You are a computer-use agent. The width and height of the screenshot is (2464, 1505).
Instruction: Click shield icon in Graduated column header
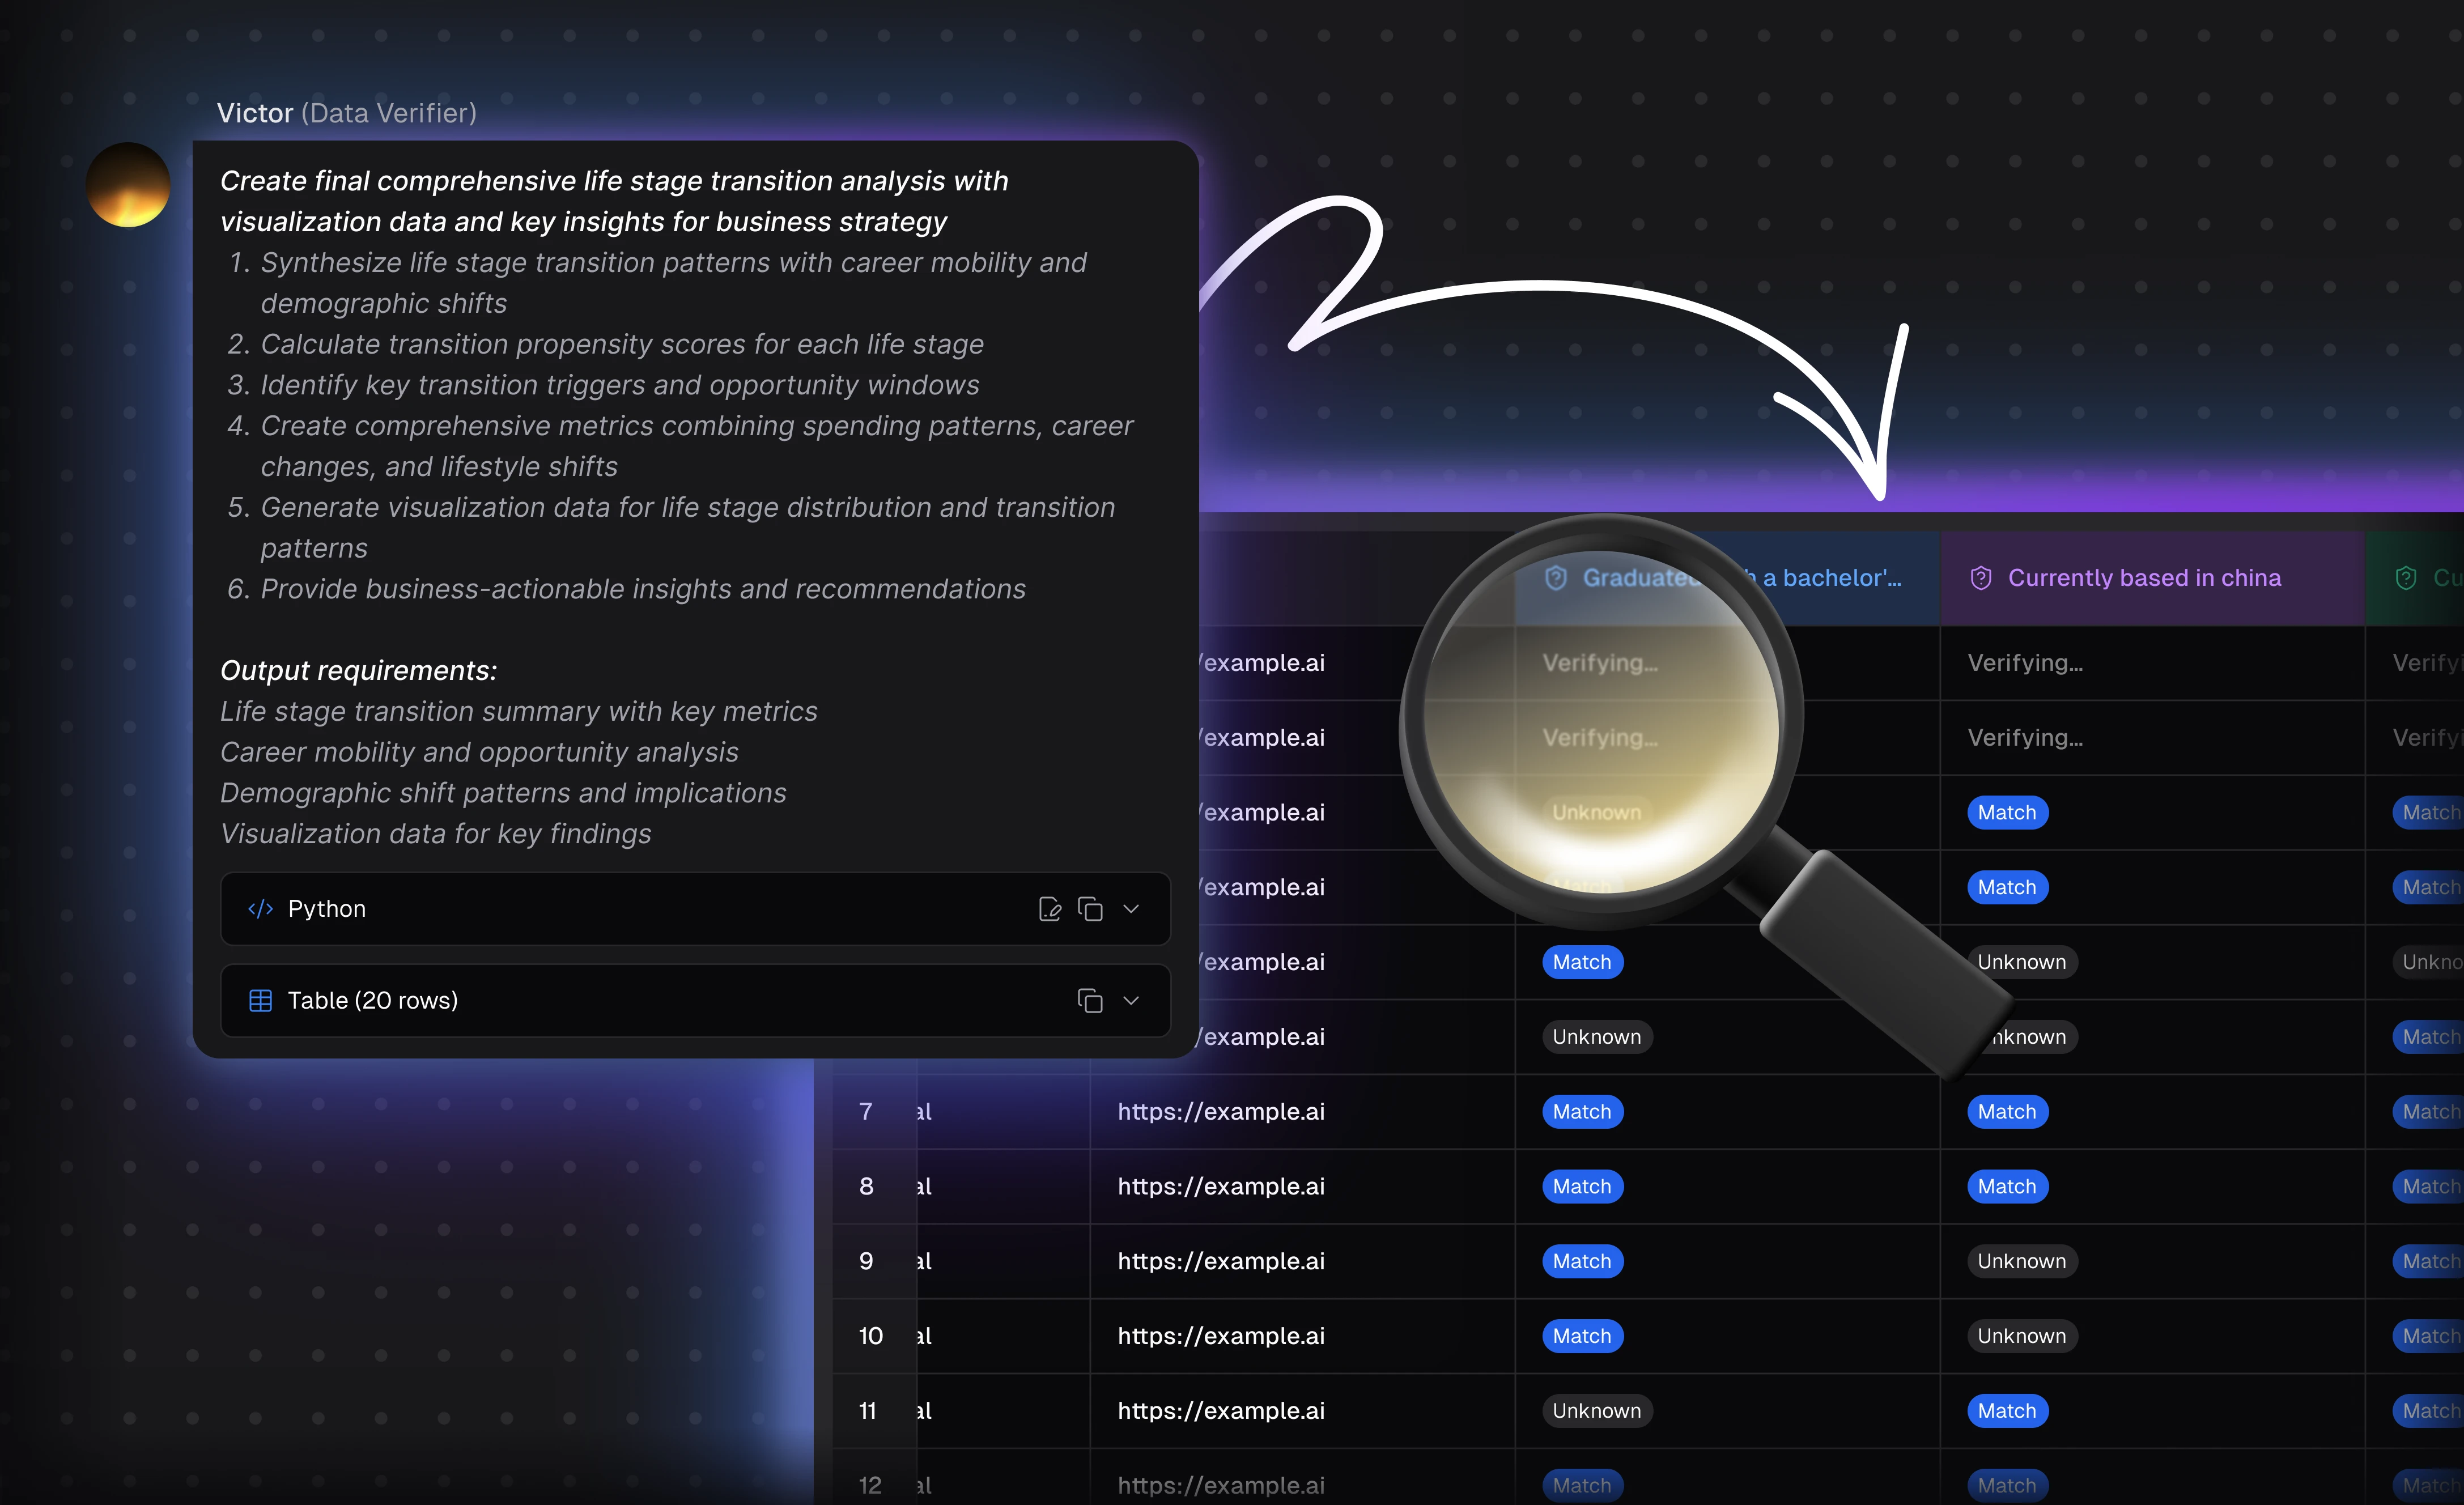(x=1555, y=578)
